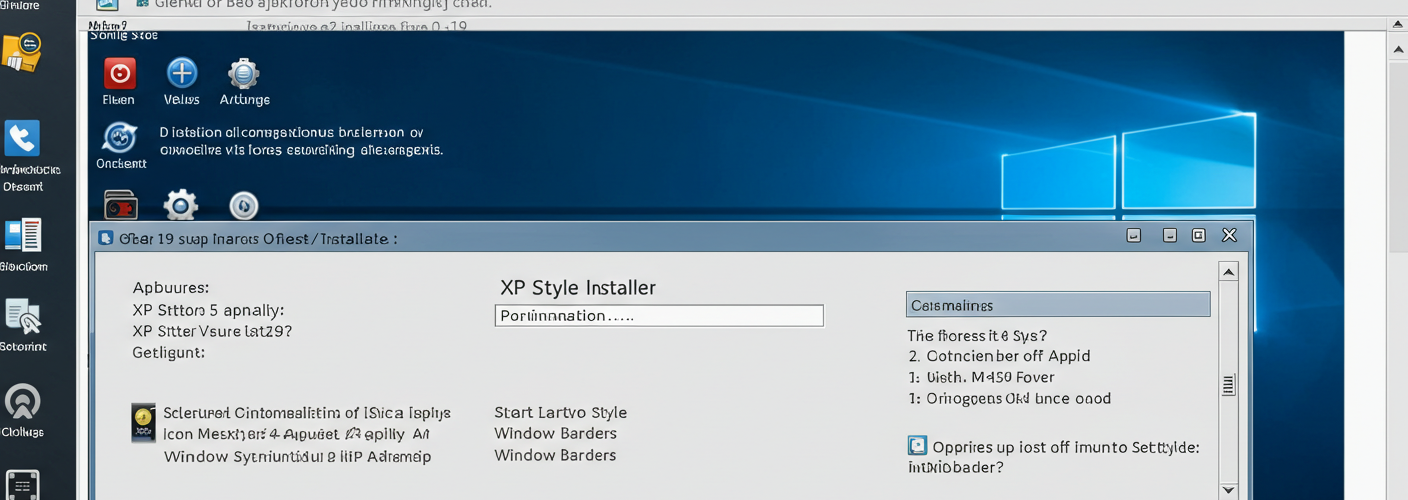
Task: Click the dialog scrollbar down arrow
Action: (1229, 490)
